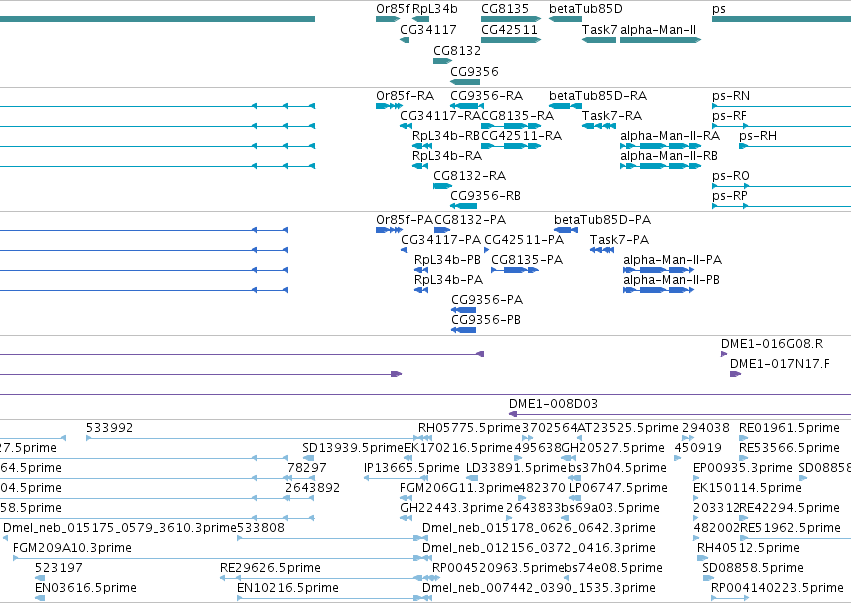This screenshot has width=851, height=603.
Task: Click the alpha-Man-II-PA protein label
Action: pyautogui.click(x=672, y=260)
